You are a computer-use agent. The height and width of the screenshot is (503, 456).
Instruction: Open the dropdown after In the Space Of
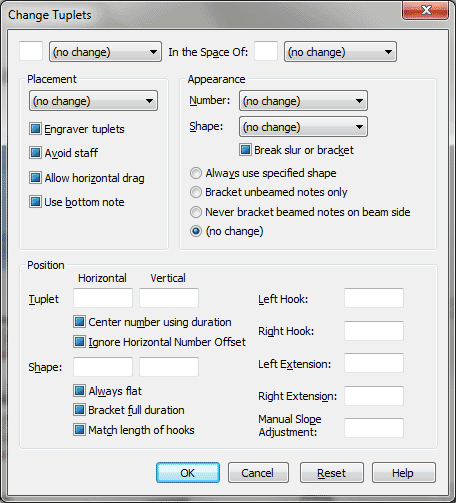coord(340,52)
